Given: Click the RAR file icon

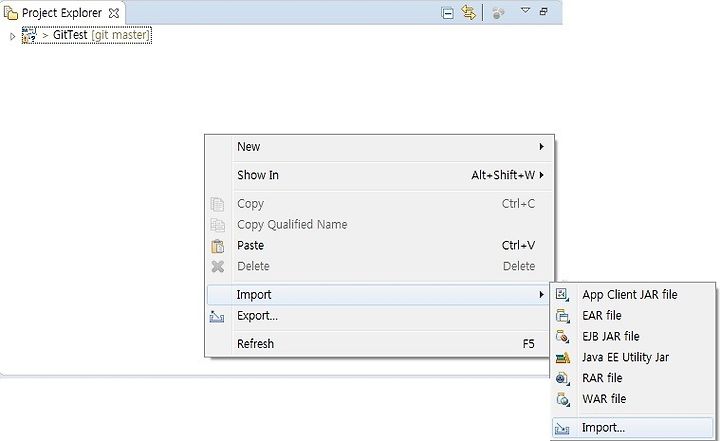Looking at the screenshot, I should (x=562, y=379).
